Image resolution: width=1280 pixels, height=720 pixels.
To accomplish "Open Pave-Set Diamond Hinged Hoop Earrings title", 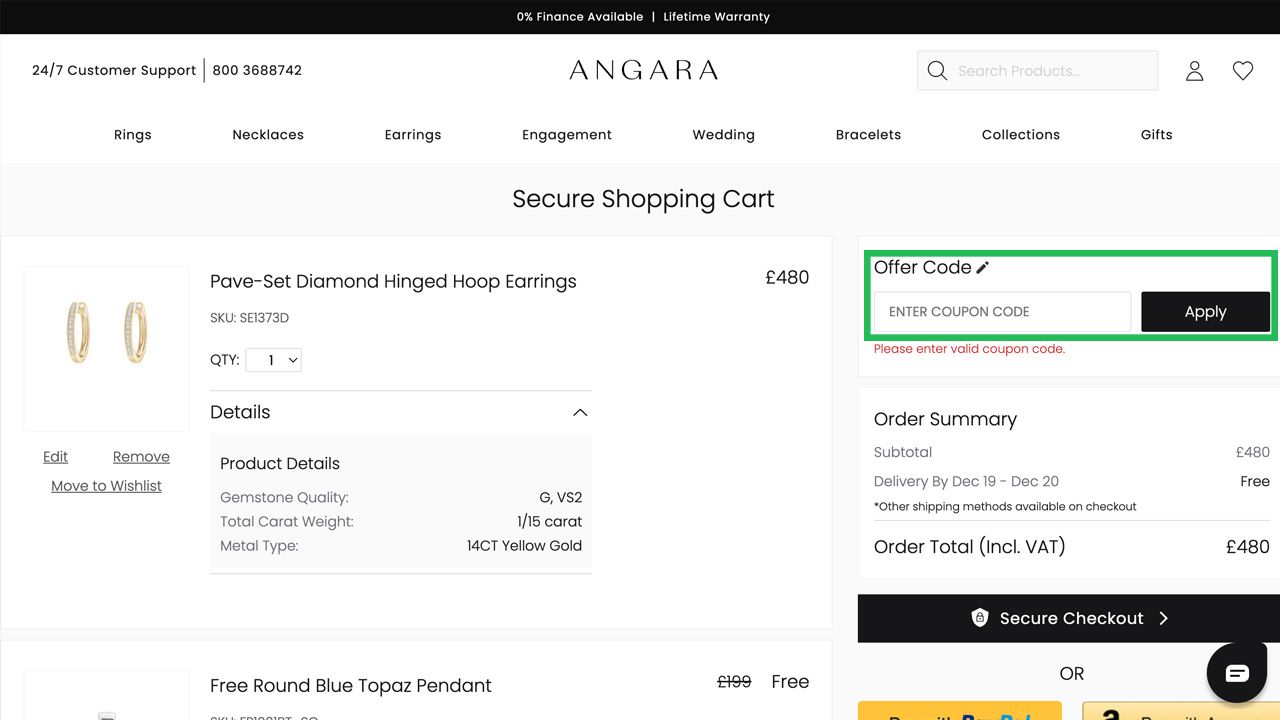I will [393, 282].
